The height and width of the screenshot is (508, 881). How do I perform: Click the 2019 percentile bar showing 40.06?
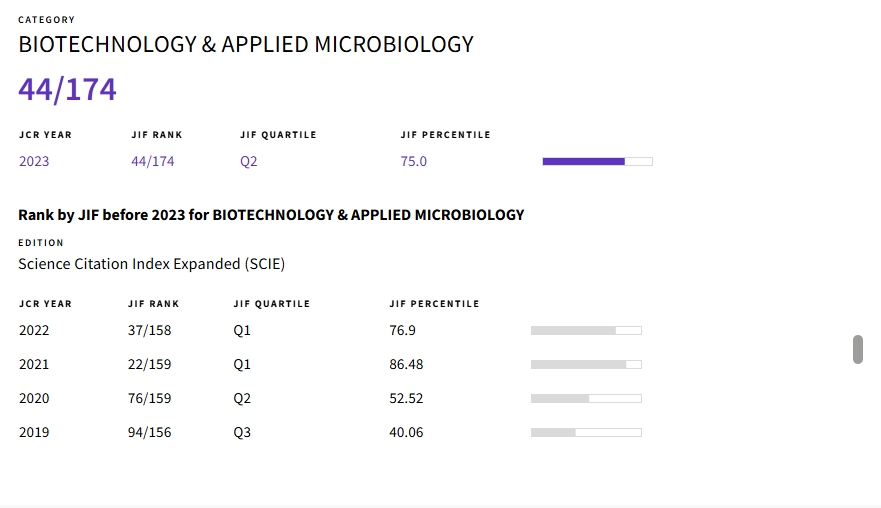click(x=586, y=433)
